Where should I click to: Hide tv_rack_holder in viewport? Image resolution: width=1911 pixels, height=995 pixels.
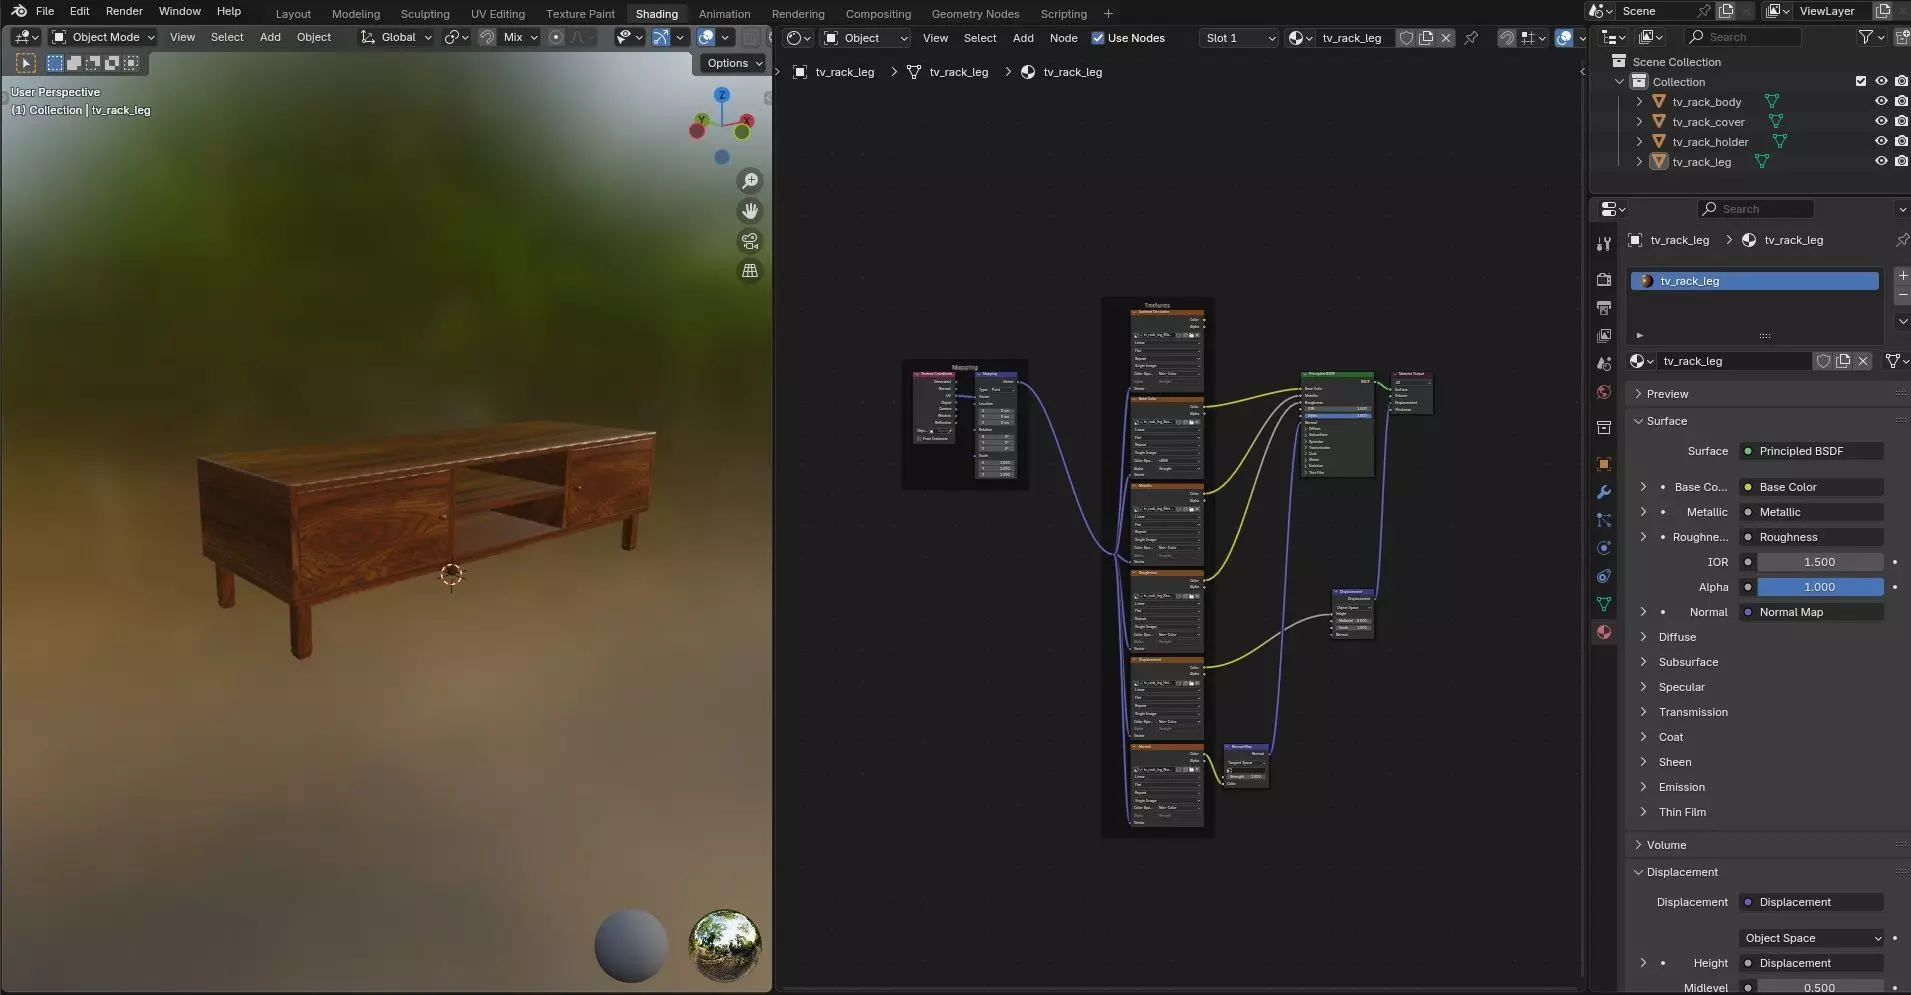coord(1881,141)
